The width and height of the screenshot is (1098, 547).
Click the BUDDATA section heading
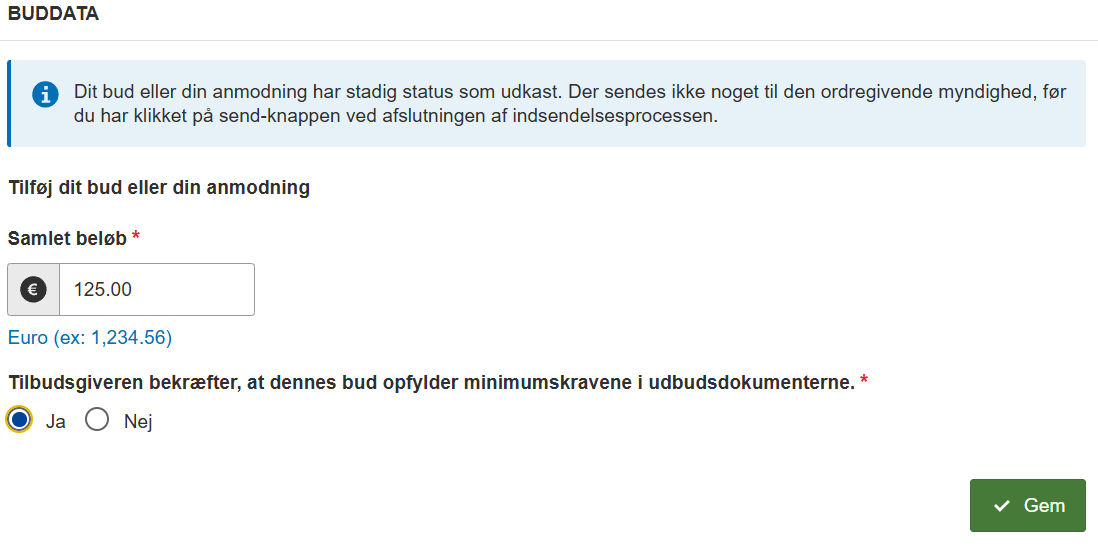tap(53, 14)
